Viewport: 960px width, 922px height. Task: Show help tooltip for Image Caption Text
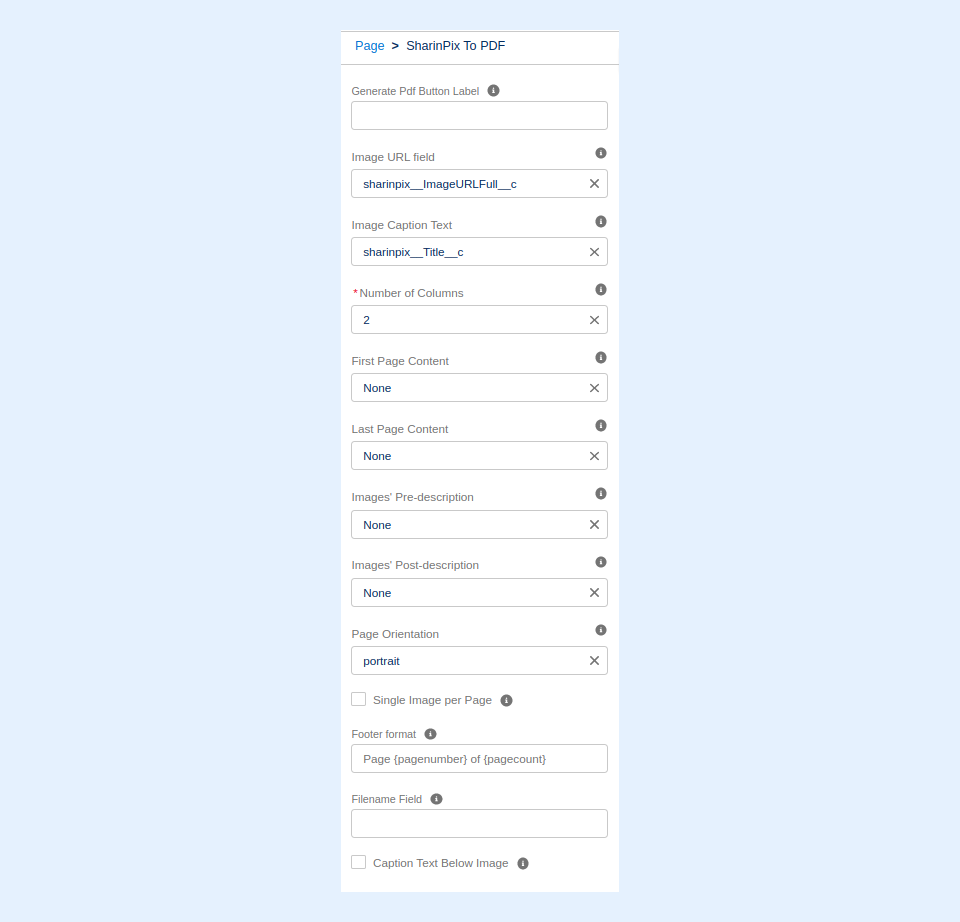pos(601,221)
